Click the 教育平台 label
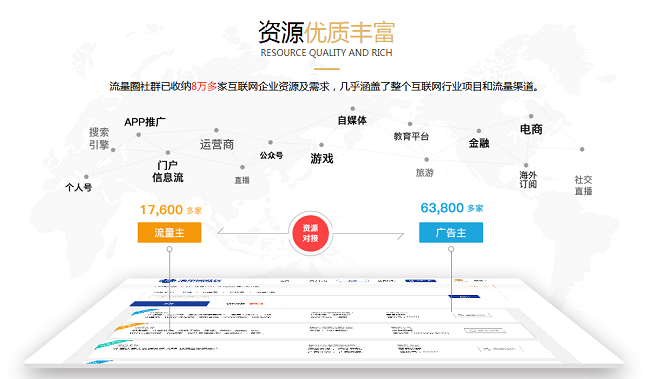This screenshot has width=650, height=379. [411, 136]
